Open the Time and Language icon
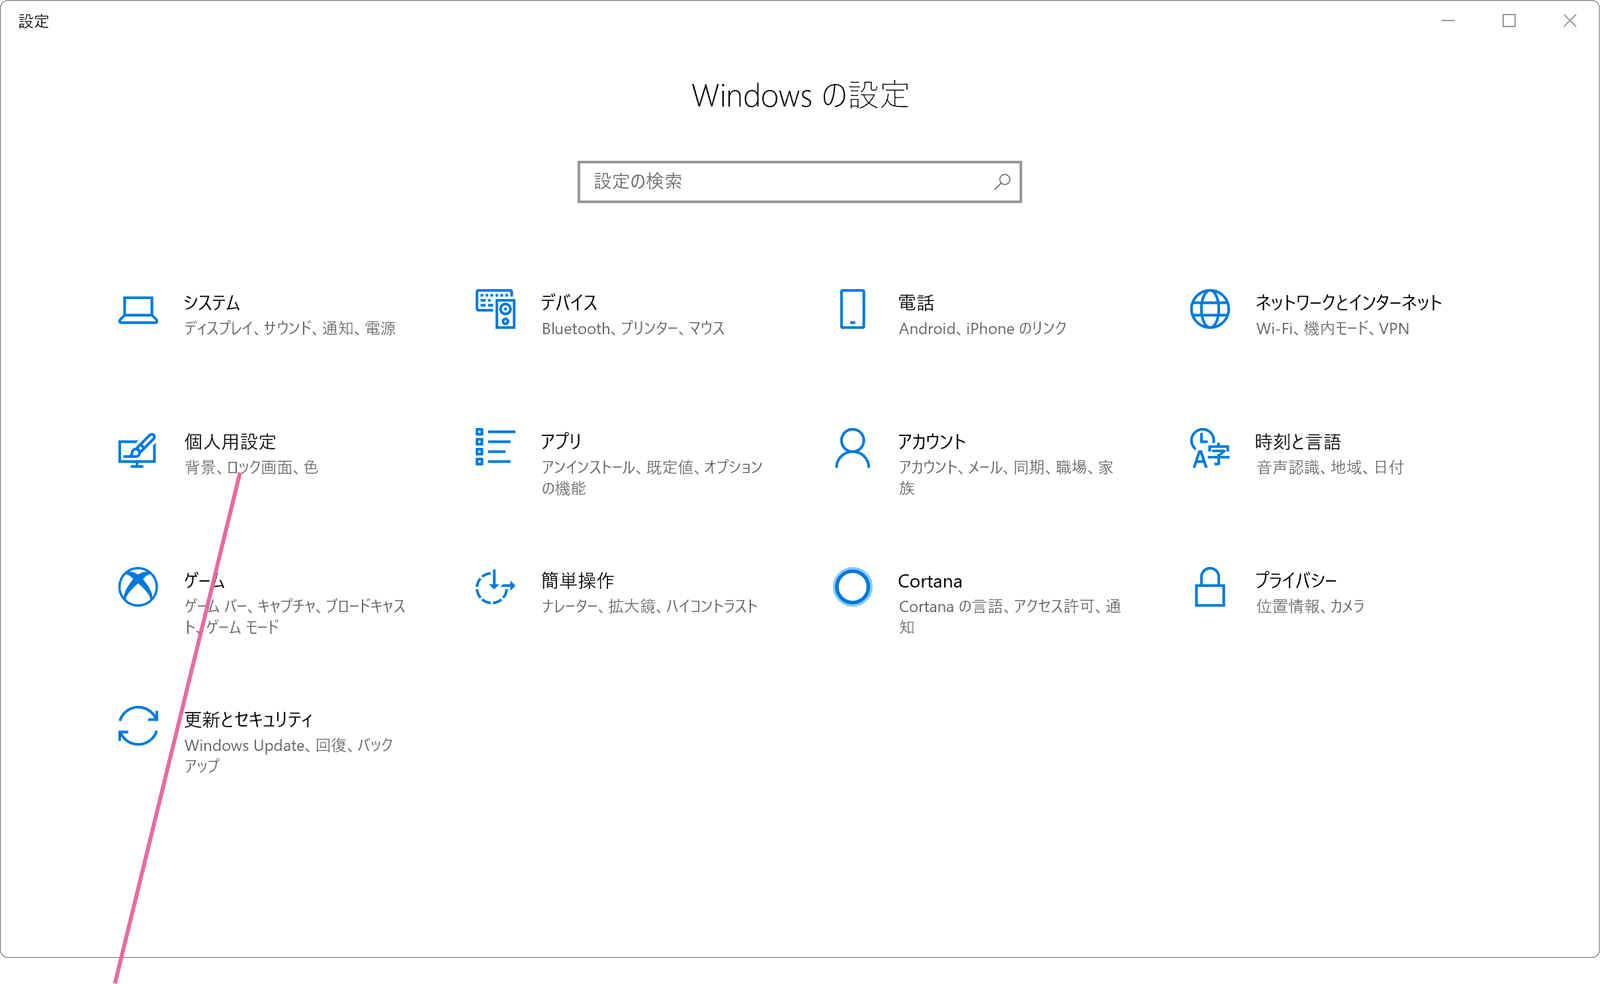The height and width of the screenshot is (984, 1600). coord(1209,448)
